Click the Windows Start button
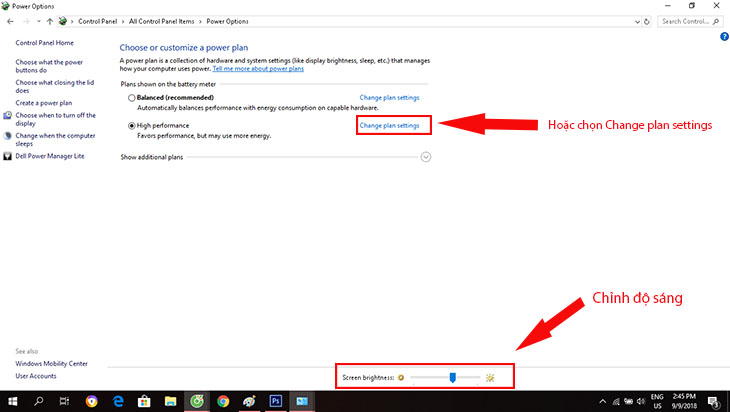Viewport: 730px width, 412px height. click(12, 400)
